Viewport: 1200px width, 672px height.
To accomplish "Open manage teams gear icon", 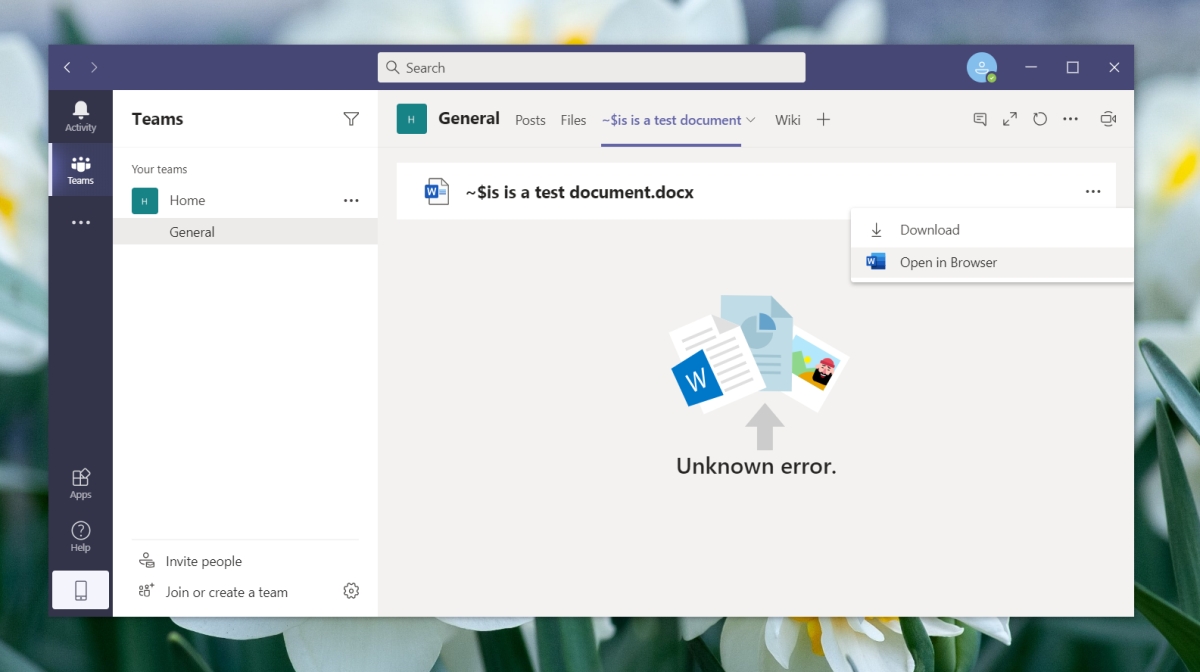I will [351, 591].
